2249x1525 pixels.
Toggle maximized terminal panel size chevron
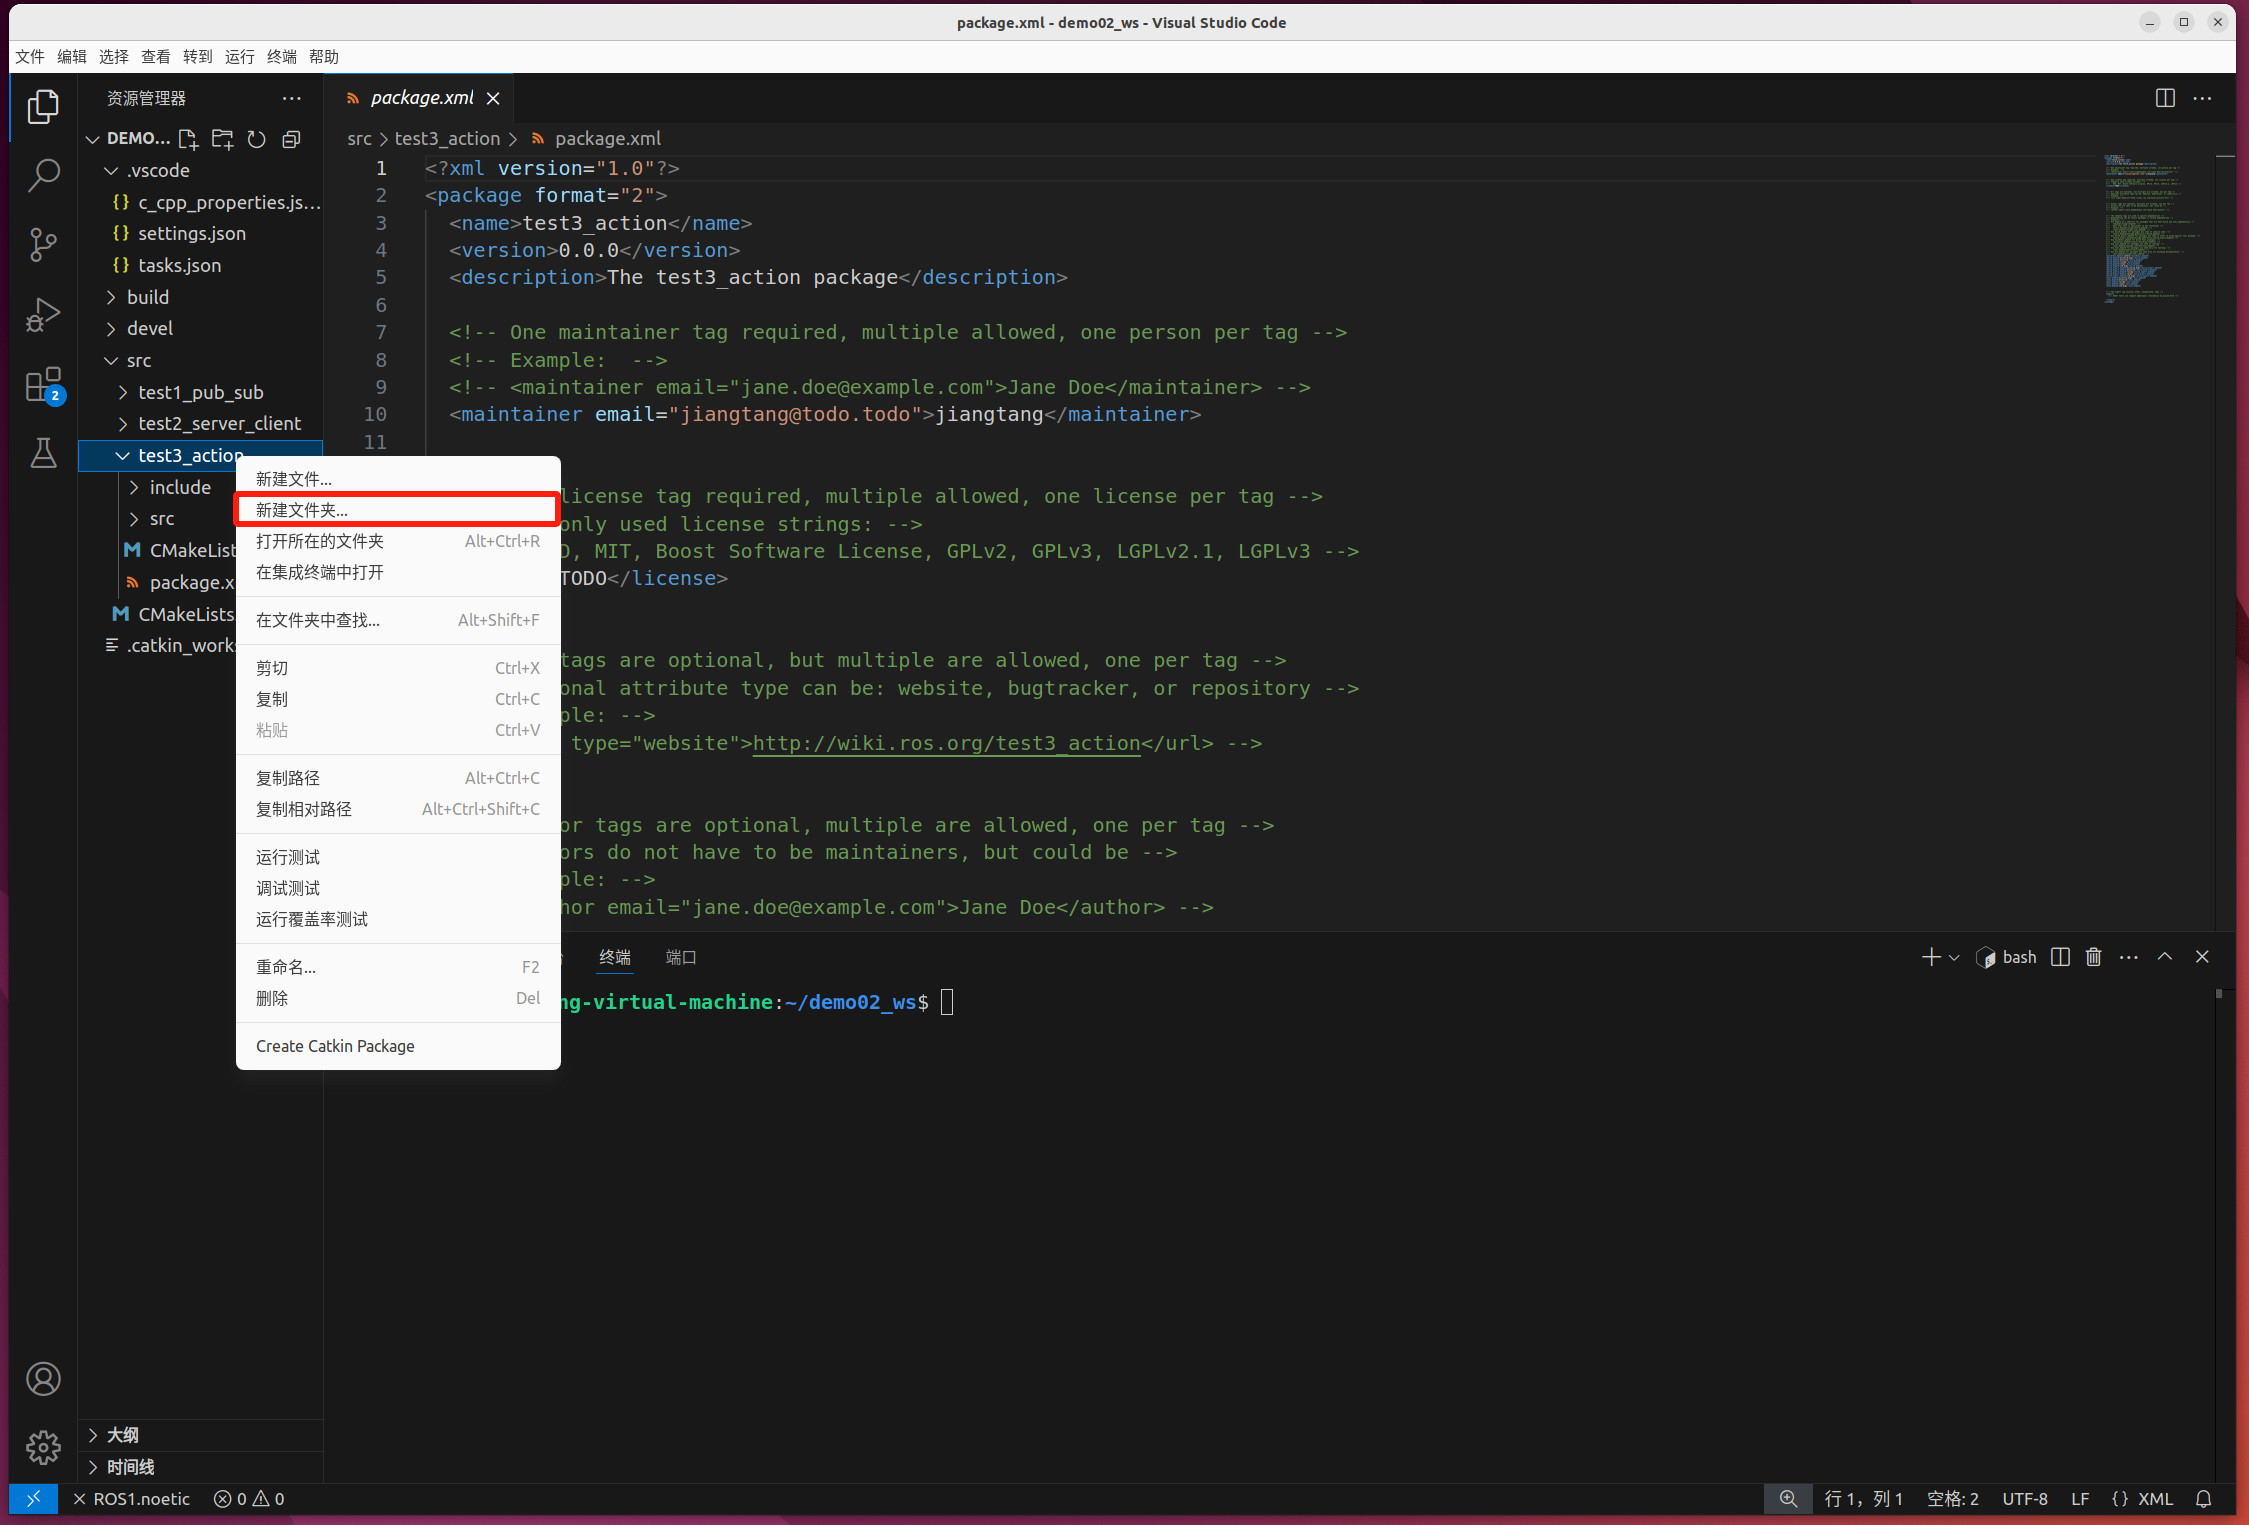(2164, 957)
